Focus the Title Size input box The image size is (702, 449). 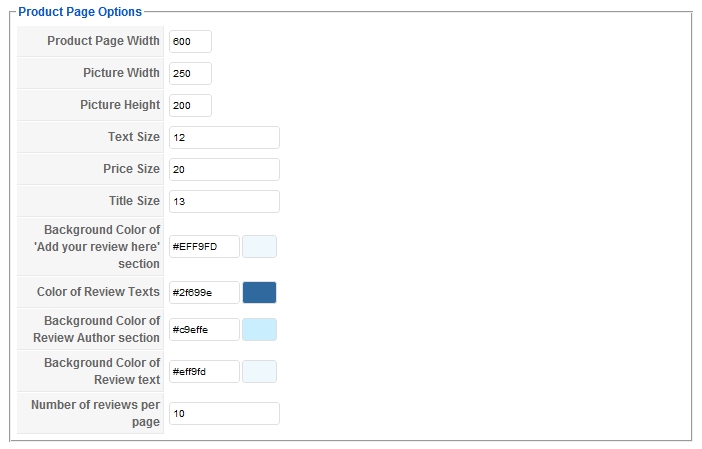point(224,202)
